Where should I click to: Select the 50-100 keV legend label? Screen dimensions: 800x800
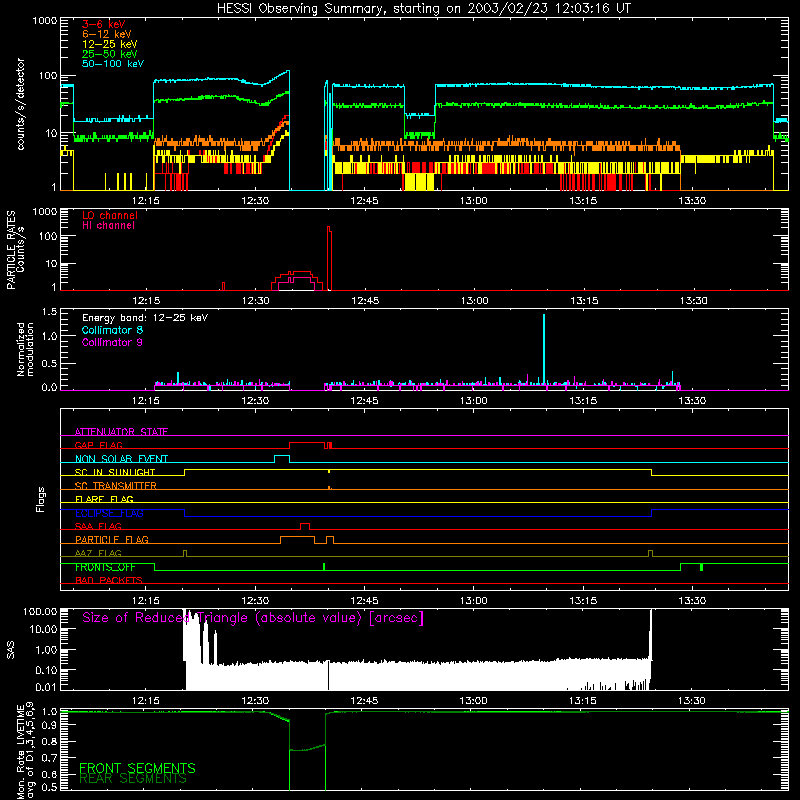(x=113, y=64)
